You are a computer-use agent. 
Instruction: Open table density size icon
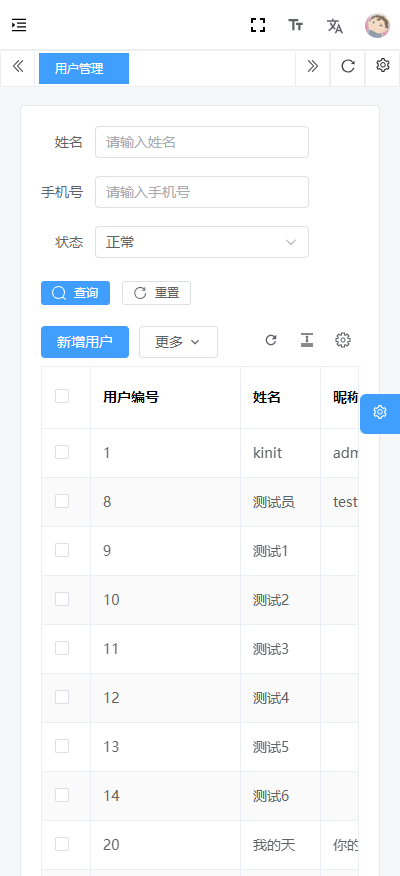[x=307, y=340]
